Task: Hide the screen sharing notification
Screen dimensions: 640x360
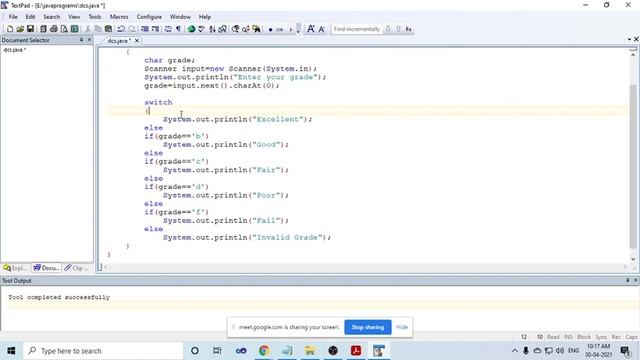Action: coord(402,327)
